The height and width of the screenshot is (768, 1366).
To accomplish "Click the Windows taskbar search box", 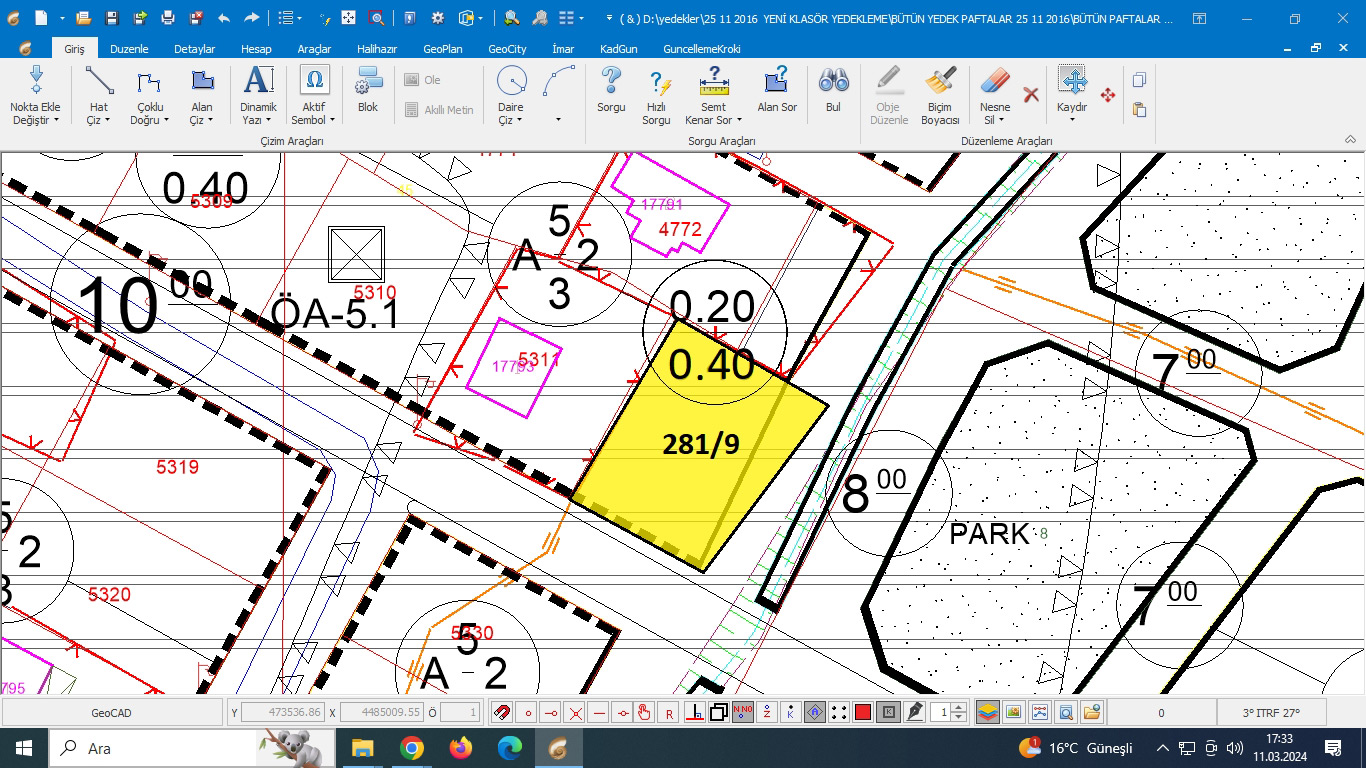I will tap(150, 748).
